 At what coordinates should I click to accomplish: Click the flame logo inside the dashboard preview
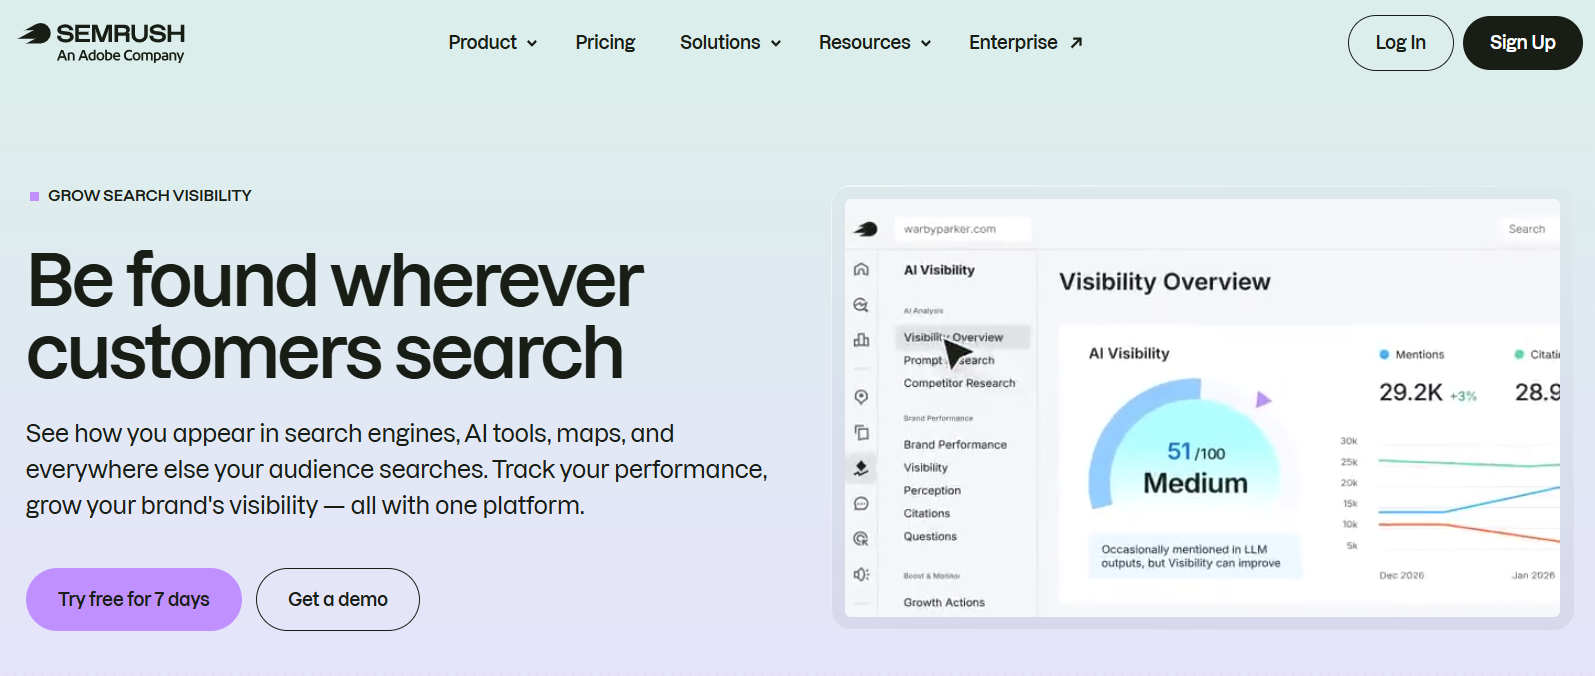point(866,229)
